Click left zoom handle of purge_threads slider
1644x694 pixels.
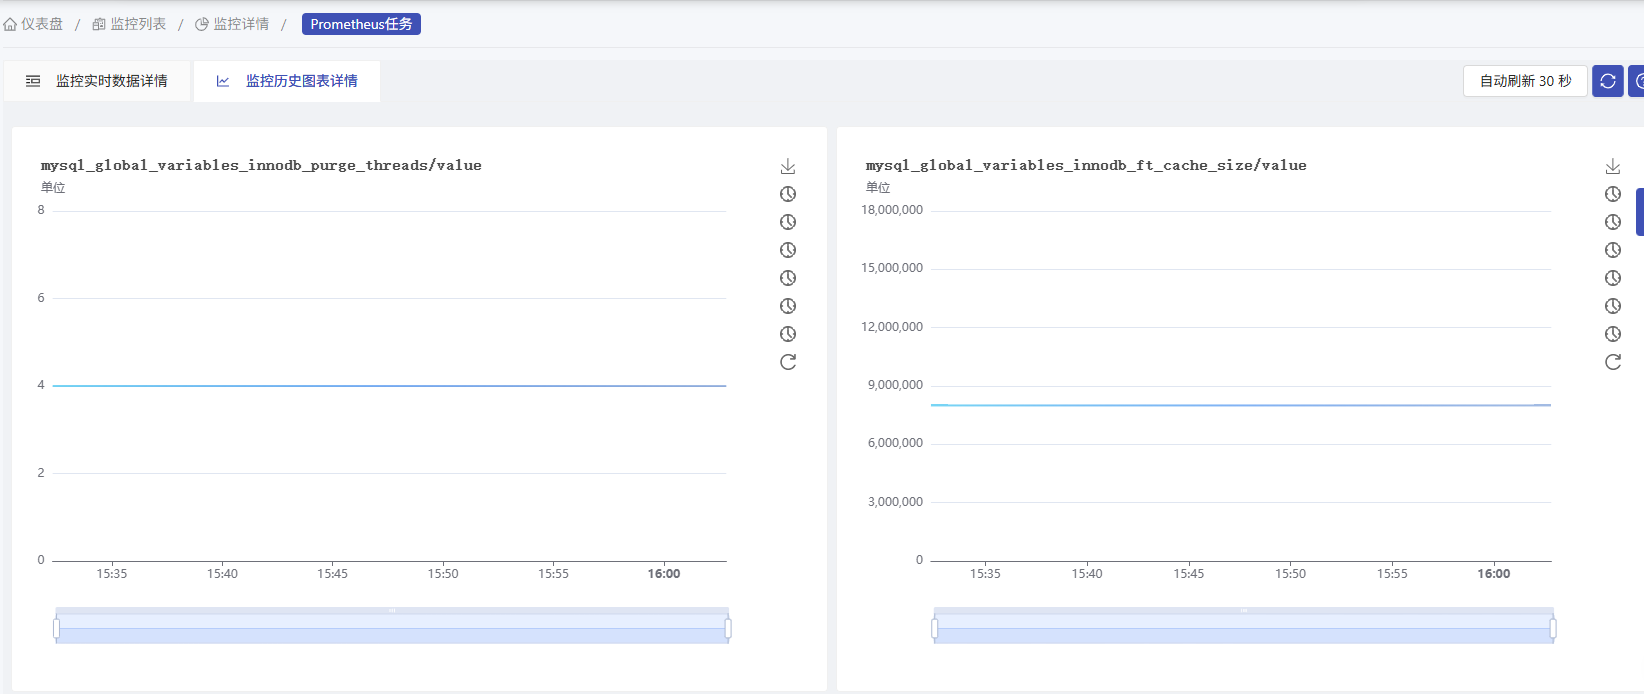pos(56,628)
